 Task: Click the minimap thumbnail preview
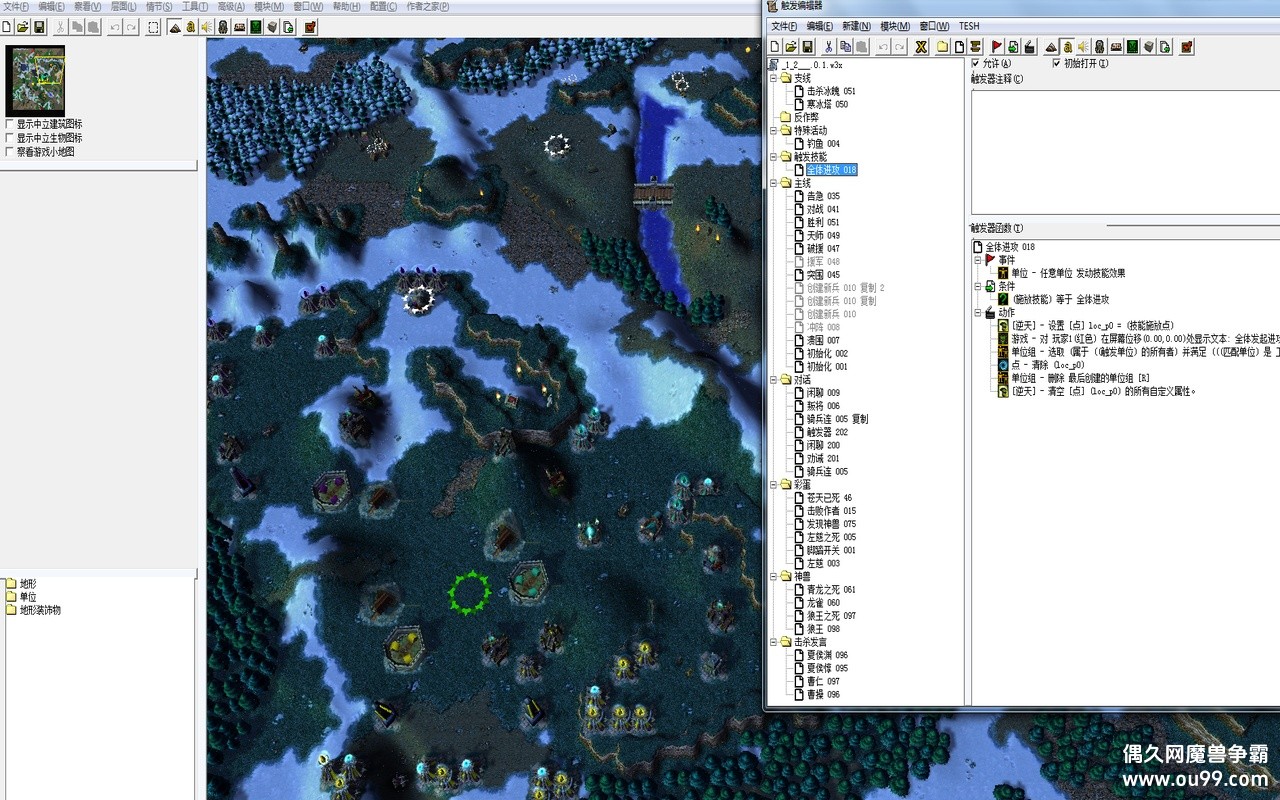pyautogui.click(x=35, y=80)
